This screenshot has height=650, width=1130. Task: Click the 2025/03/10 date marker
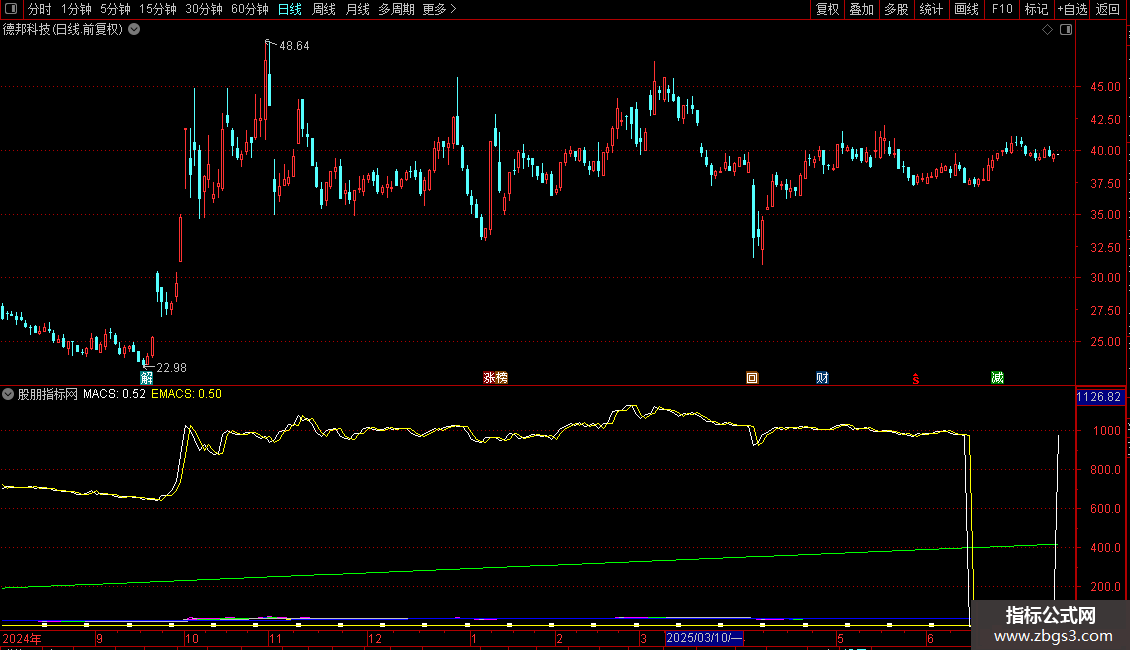[x=704, y=638]
